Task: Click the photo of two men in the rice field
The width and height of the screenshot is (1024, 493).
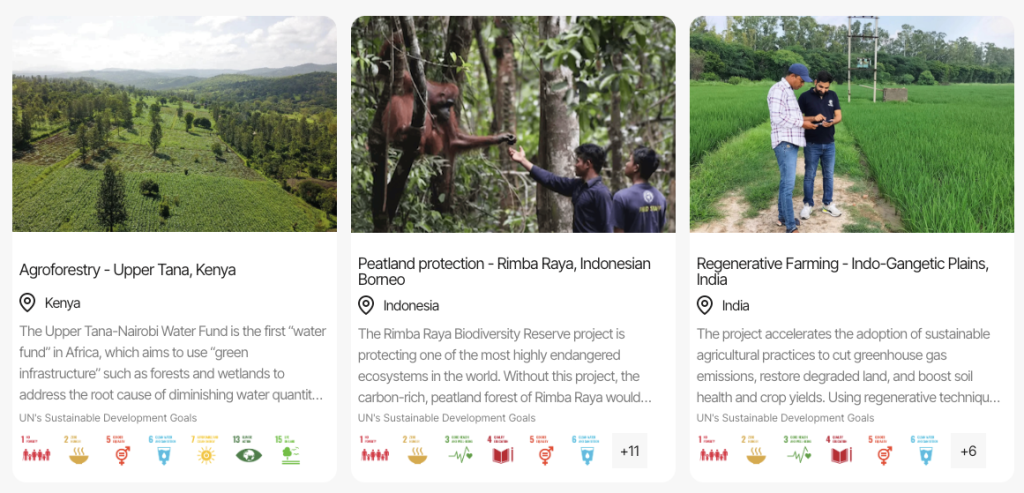Action: coord(851,124)
